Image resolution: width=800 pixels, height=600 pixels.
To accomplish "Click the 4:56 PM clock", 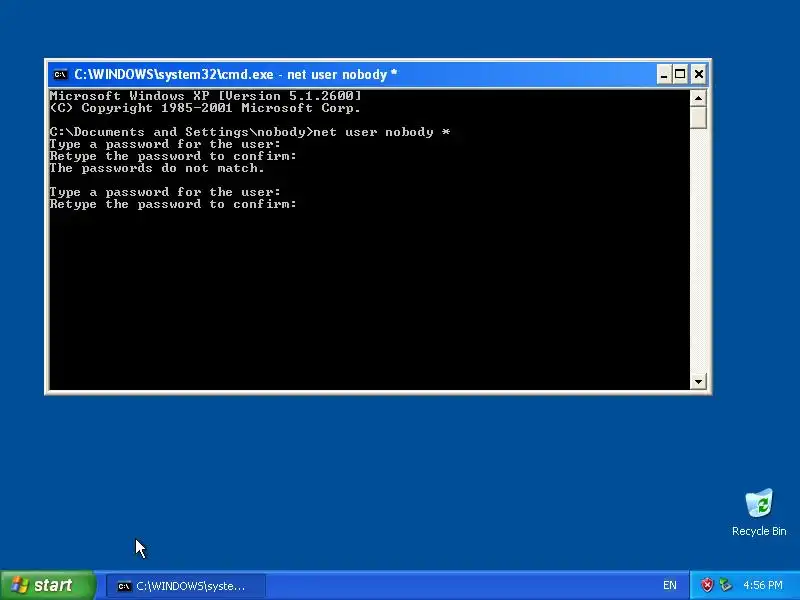I will pos(763,585).
